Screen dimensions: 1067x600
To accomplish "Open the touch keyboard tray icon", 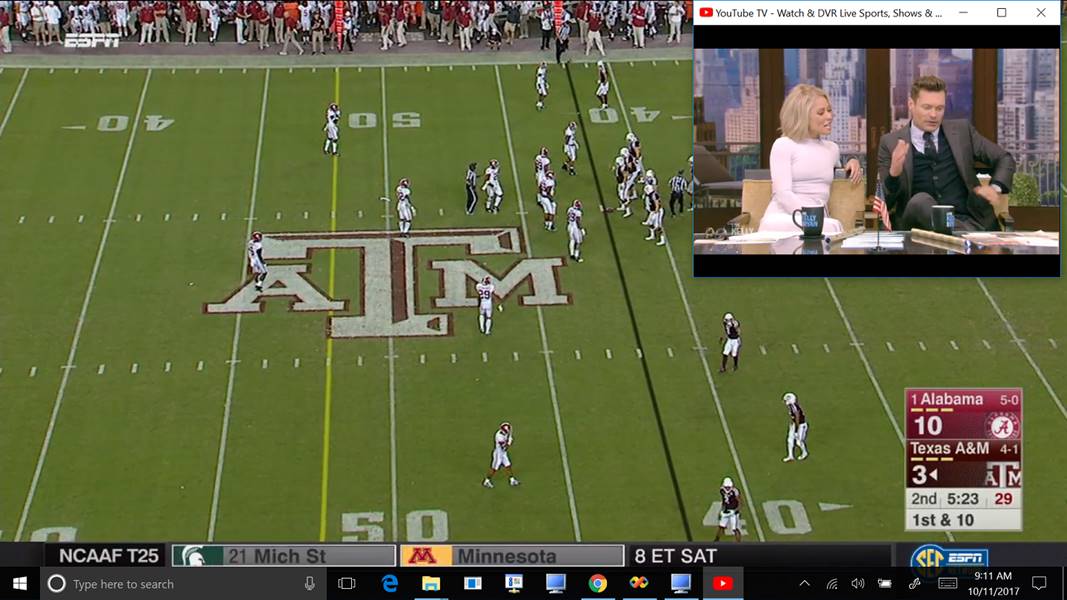I will point(947,584).
